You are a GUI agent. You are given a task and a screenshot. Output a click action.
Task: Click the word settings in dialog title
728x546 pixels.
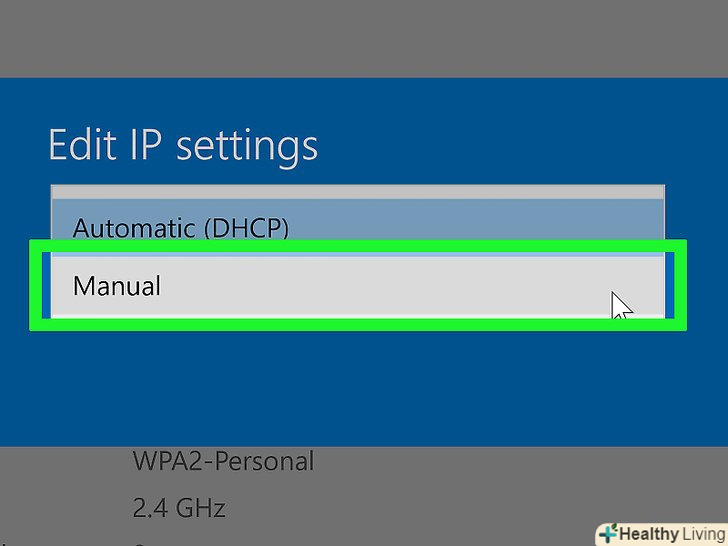tap(247, 147)
